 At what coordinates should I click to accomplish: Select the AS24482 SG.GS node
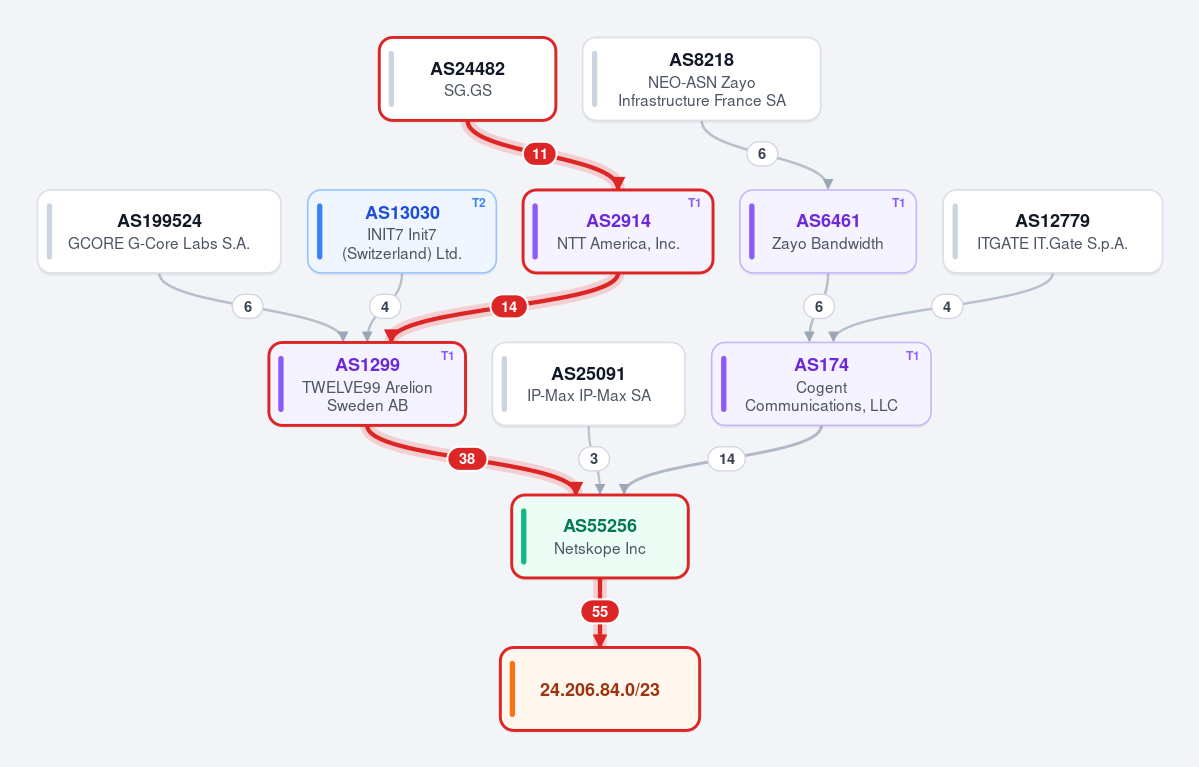(467, 79)
